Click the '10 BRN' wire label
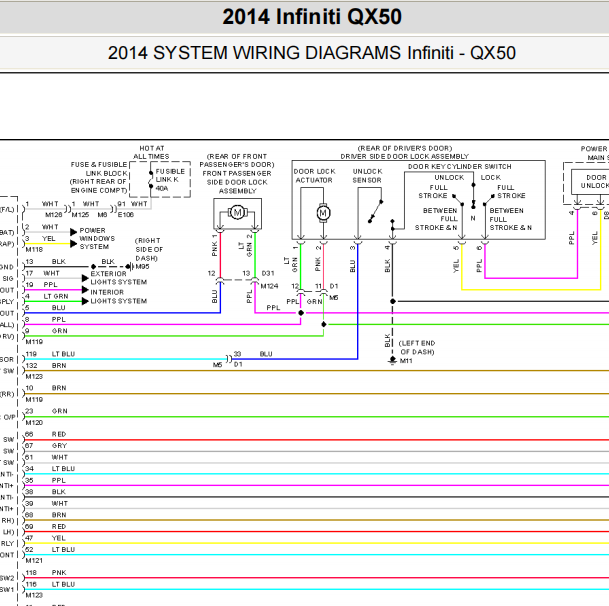Screen dimensions: 609x606 (46, 388)
